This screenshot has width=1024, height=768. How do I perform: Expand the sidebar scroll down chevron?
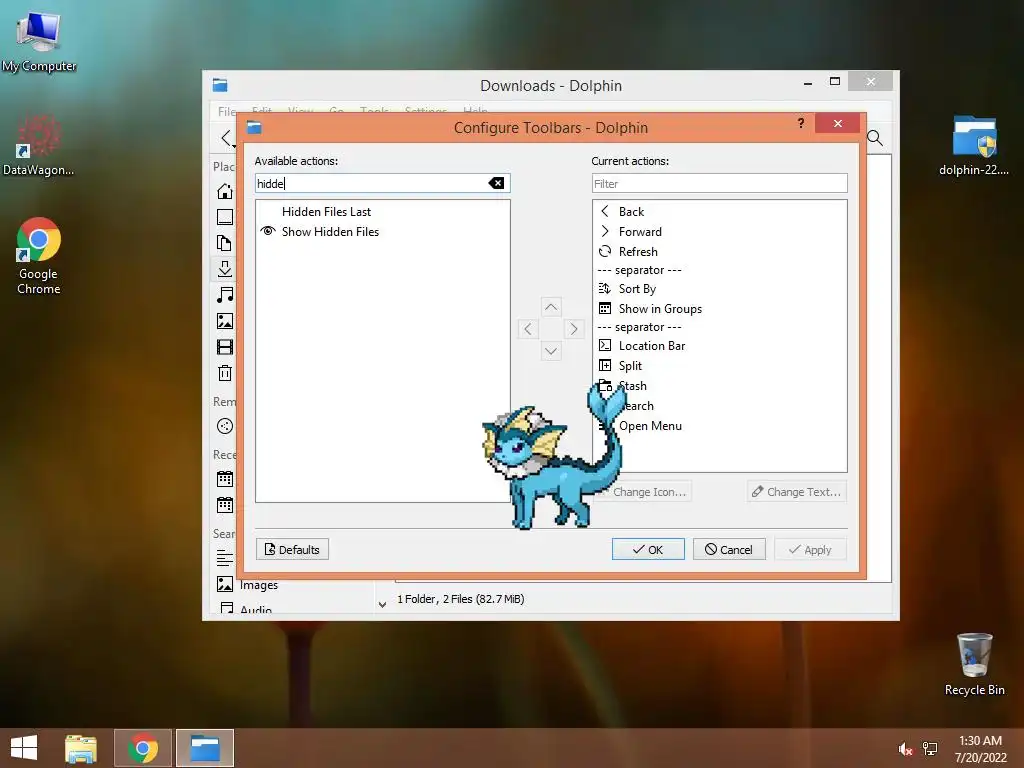point(383,605)
